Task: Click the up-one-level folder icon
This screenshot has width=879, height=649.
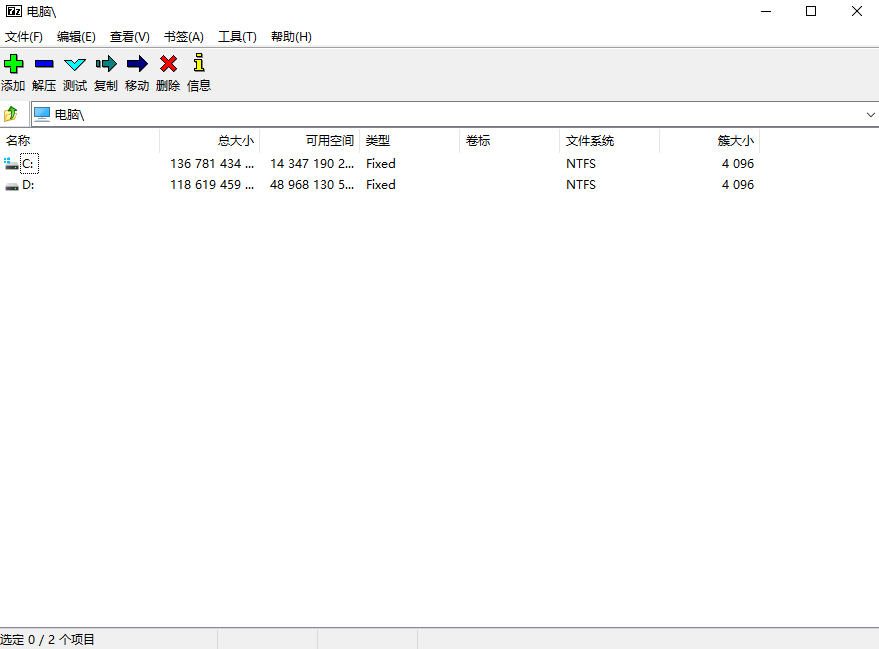Action: [x=11, y=114]
